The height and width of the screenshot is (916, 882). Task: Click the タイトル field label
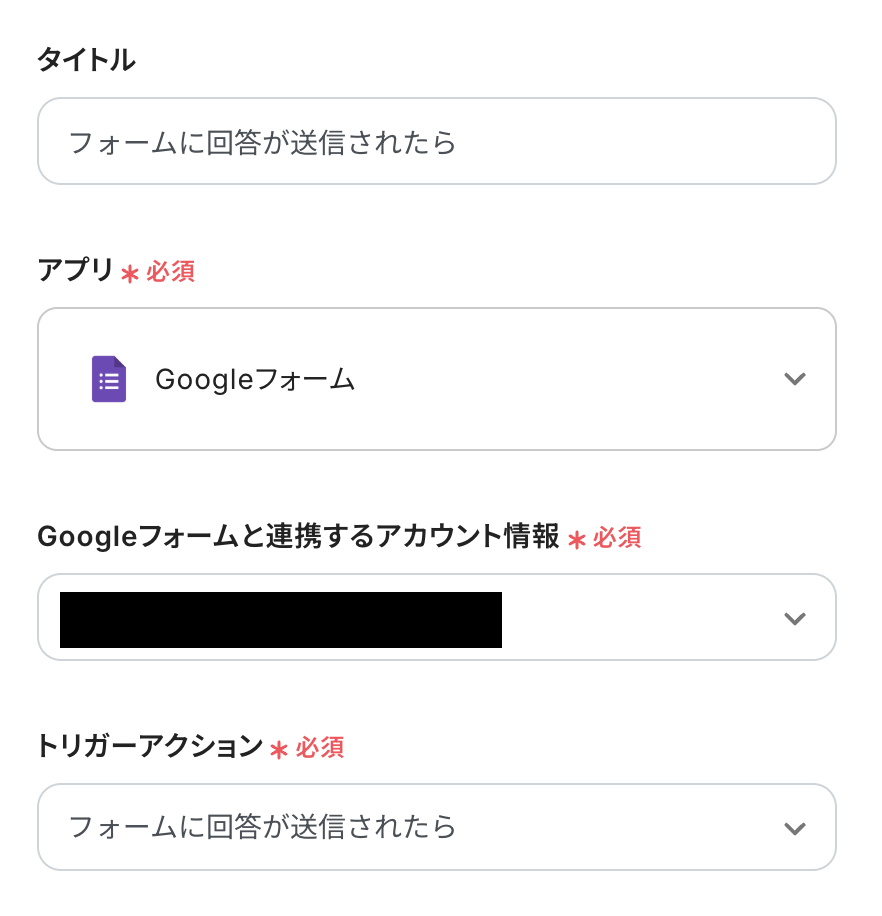pos(86,61)
